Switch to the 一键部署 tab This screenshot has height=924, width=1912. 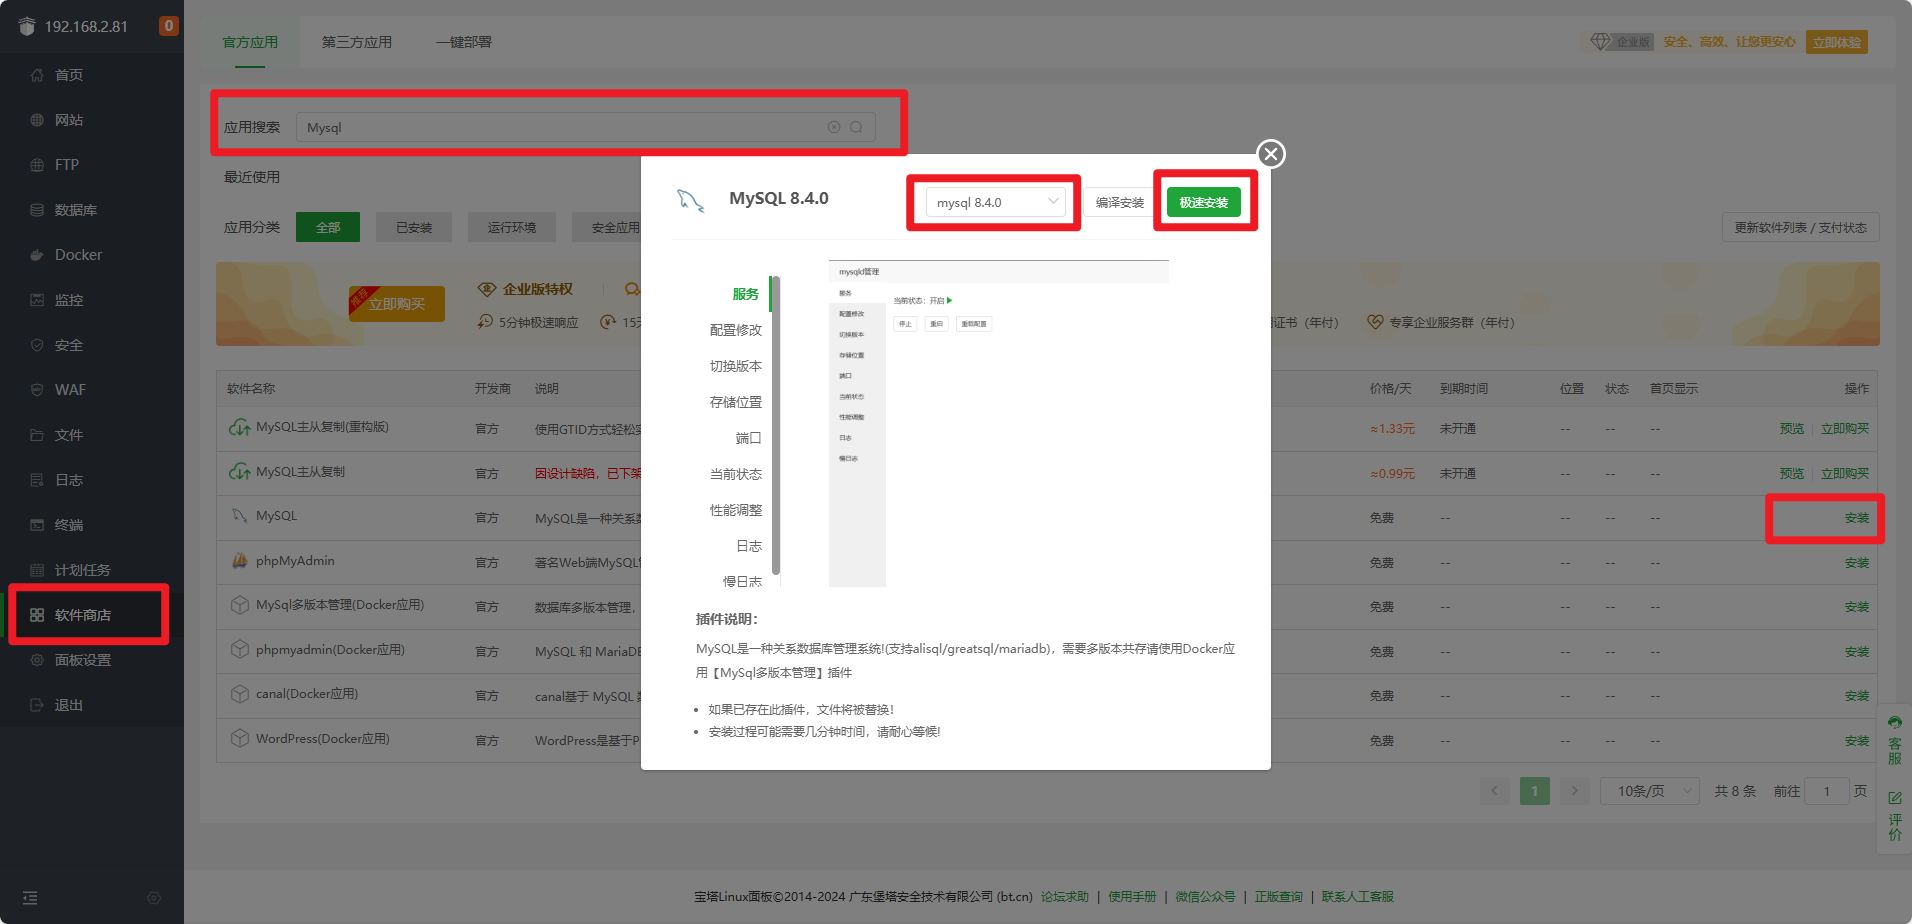pos(464,42)
